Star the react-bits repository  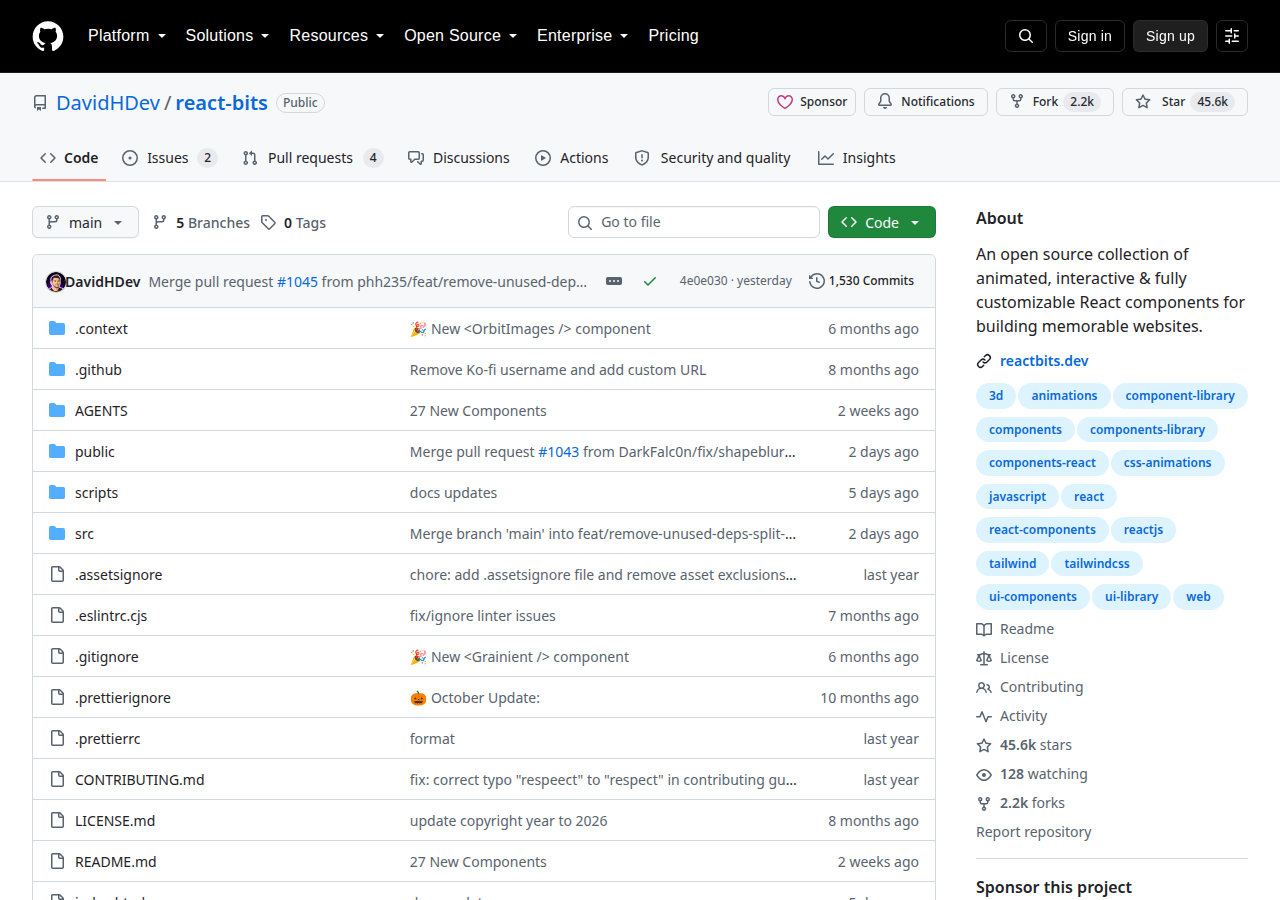(x=1185, y=102)
